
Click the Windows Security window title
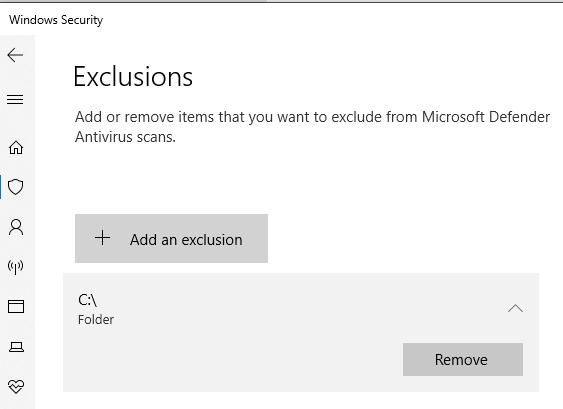[56, 20]
